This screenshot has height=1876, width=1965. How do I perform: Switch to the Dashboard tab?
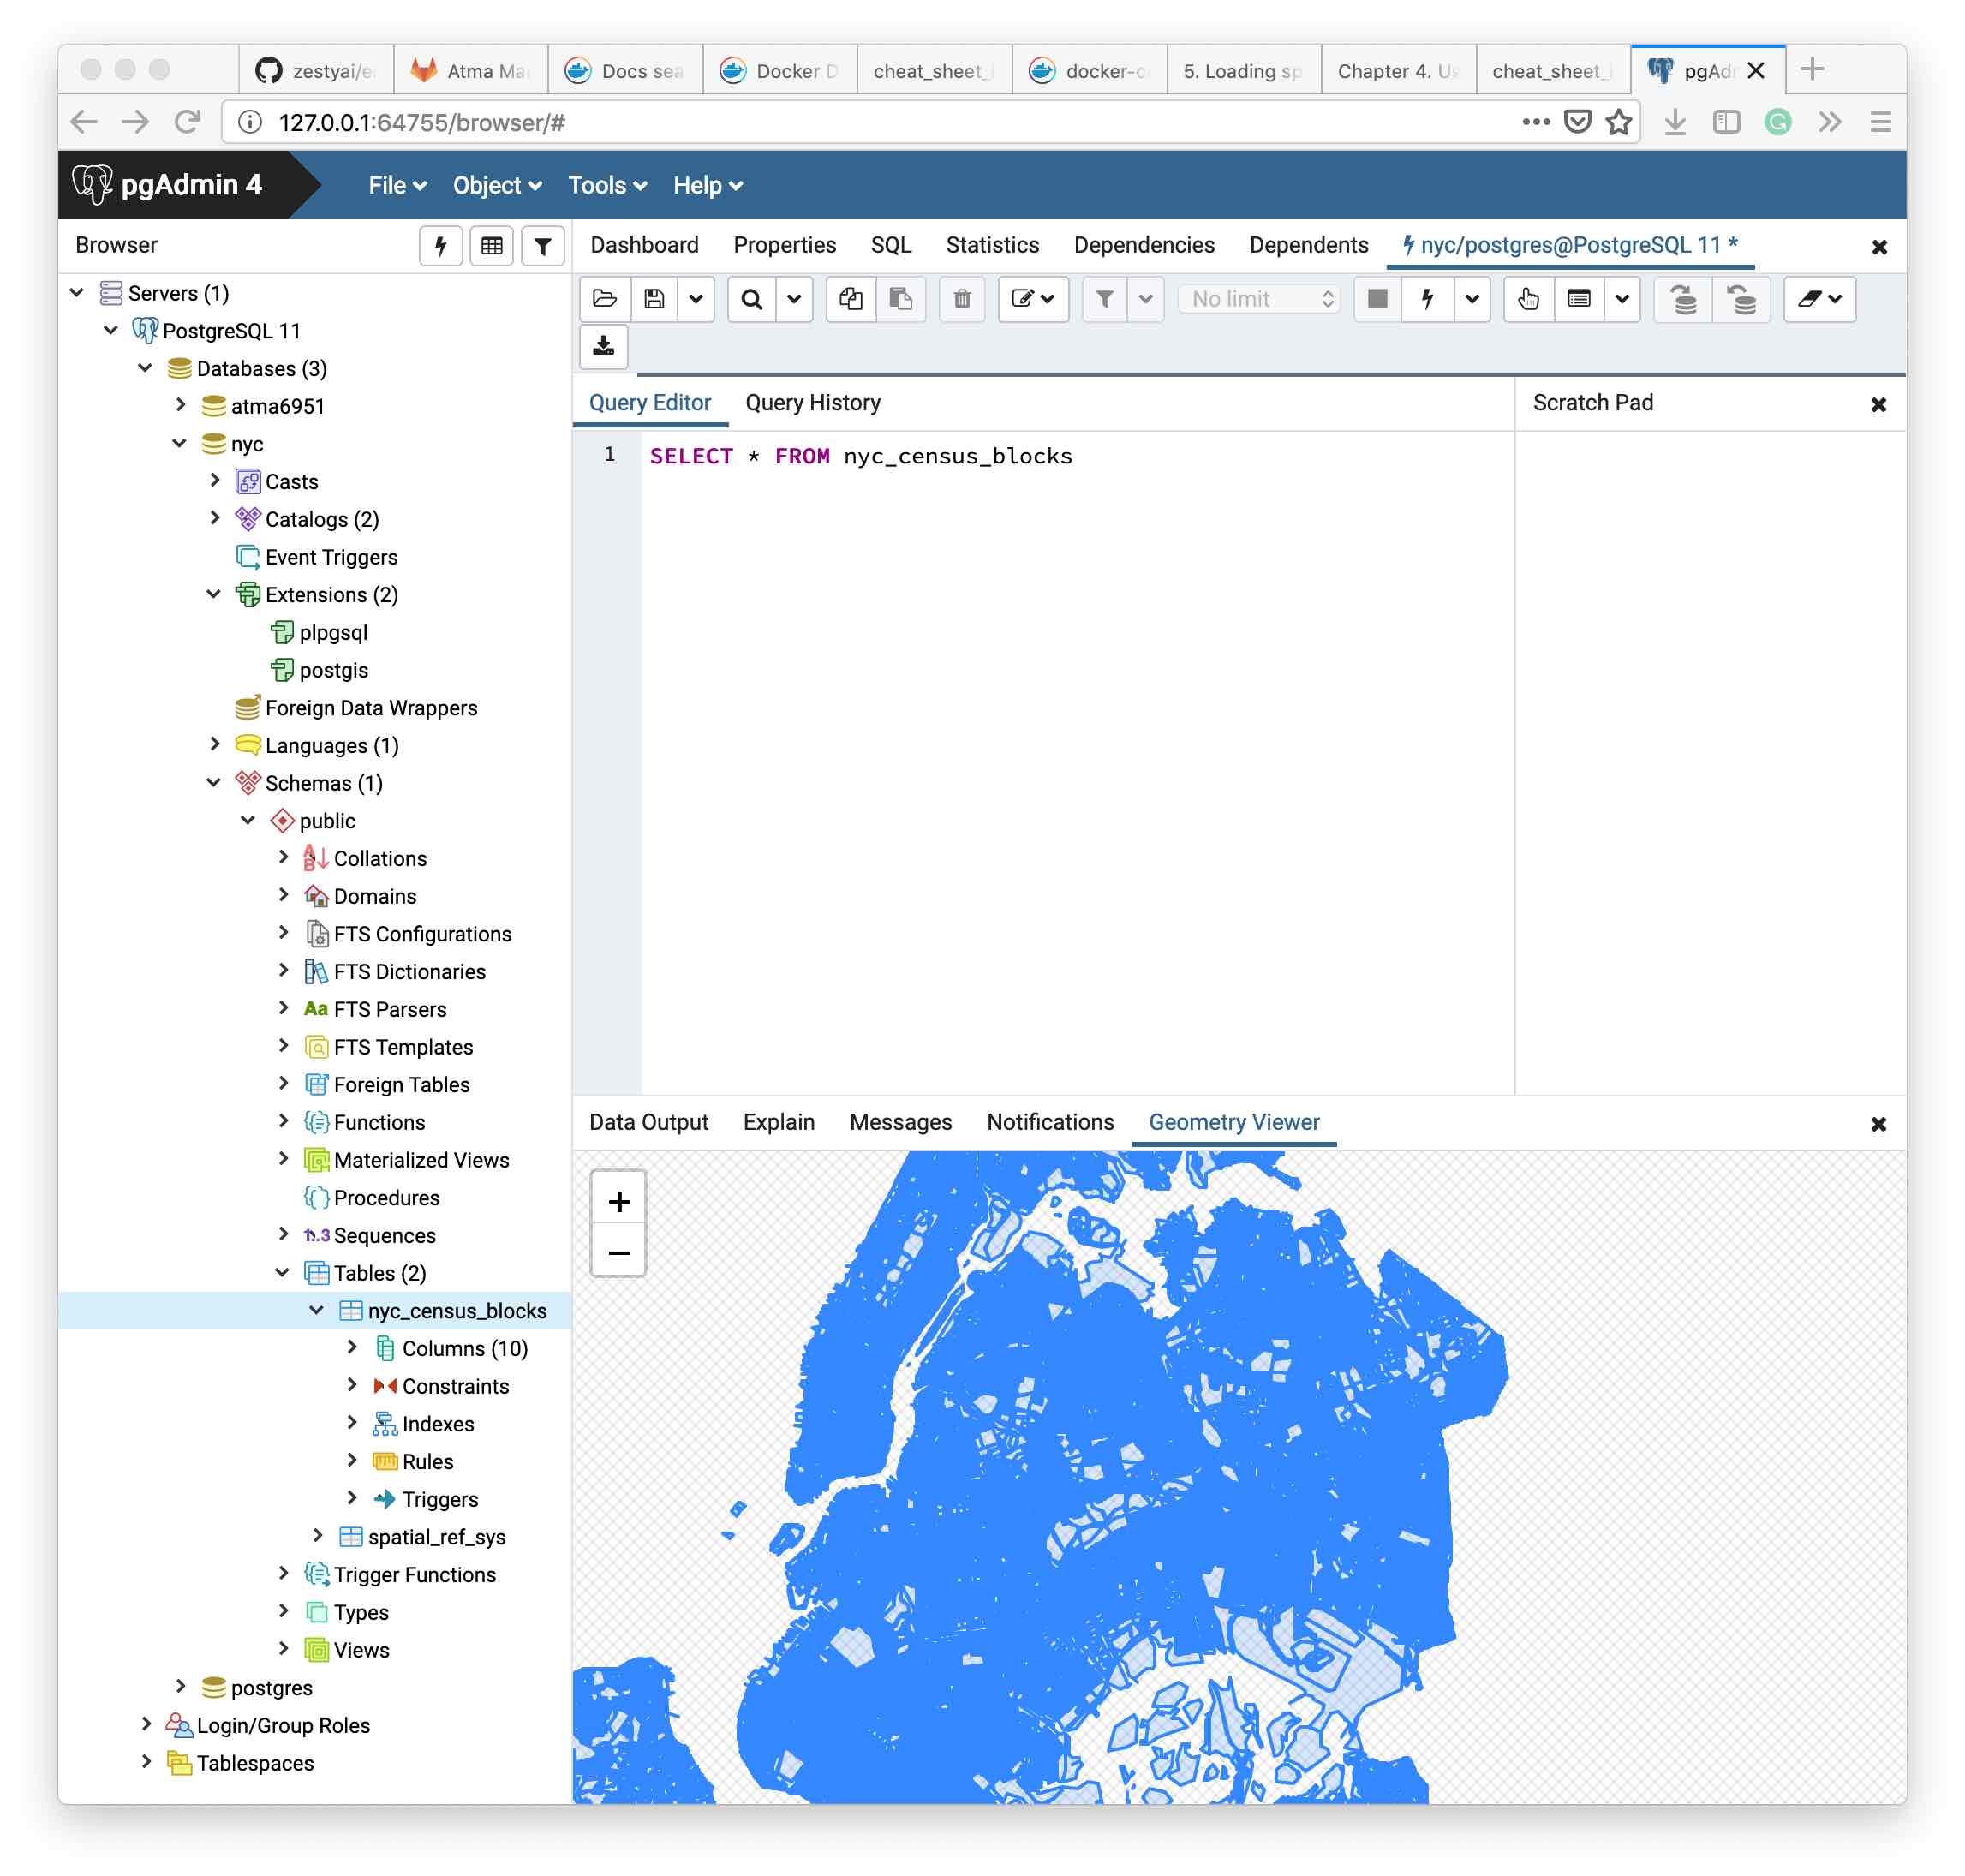(x=644, y=245)
